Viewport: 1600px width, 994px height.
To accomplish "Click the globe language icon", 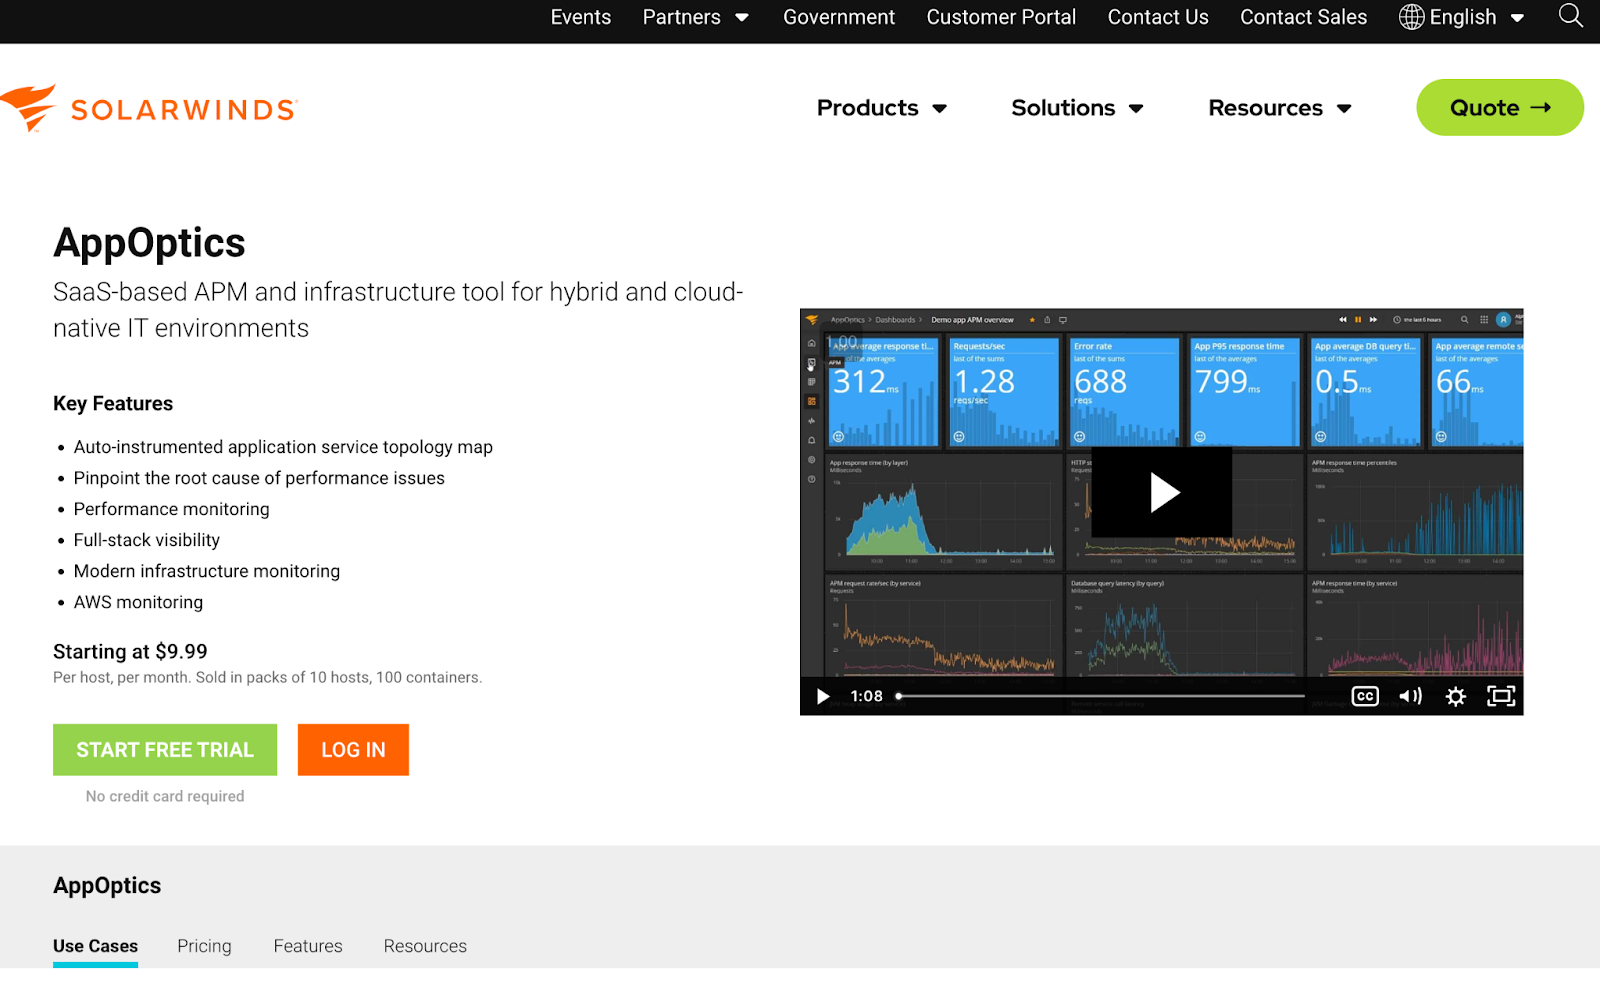I will coord(1411,17).
